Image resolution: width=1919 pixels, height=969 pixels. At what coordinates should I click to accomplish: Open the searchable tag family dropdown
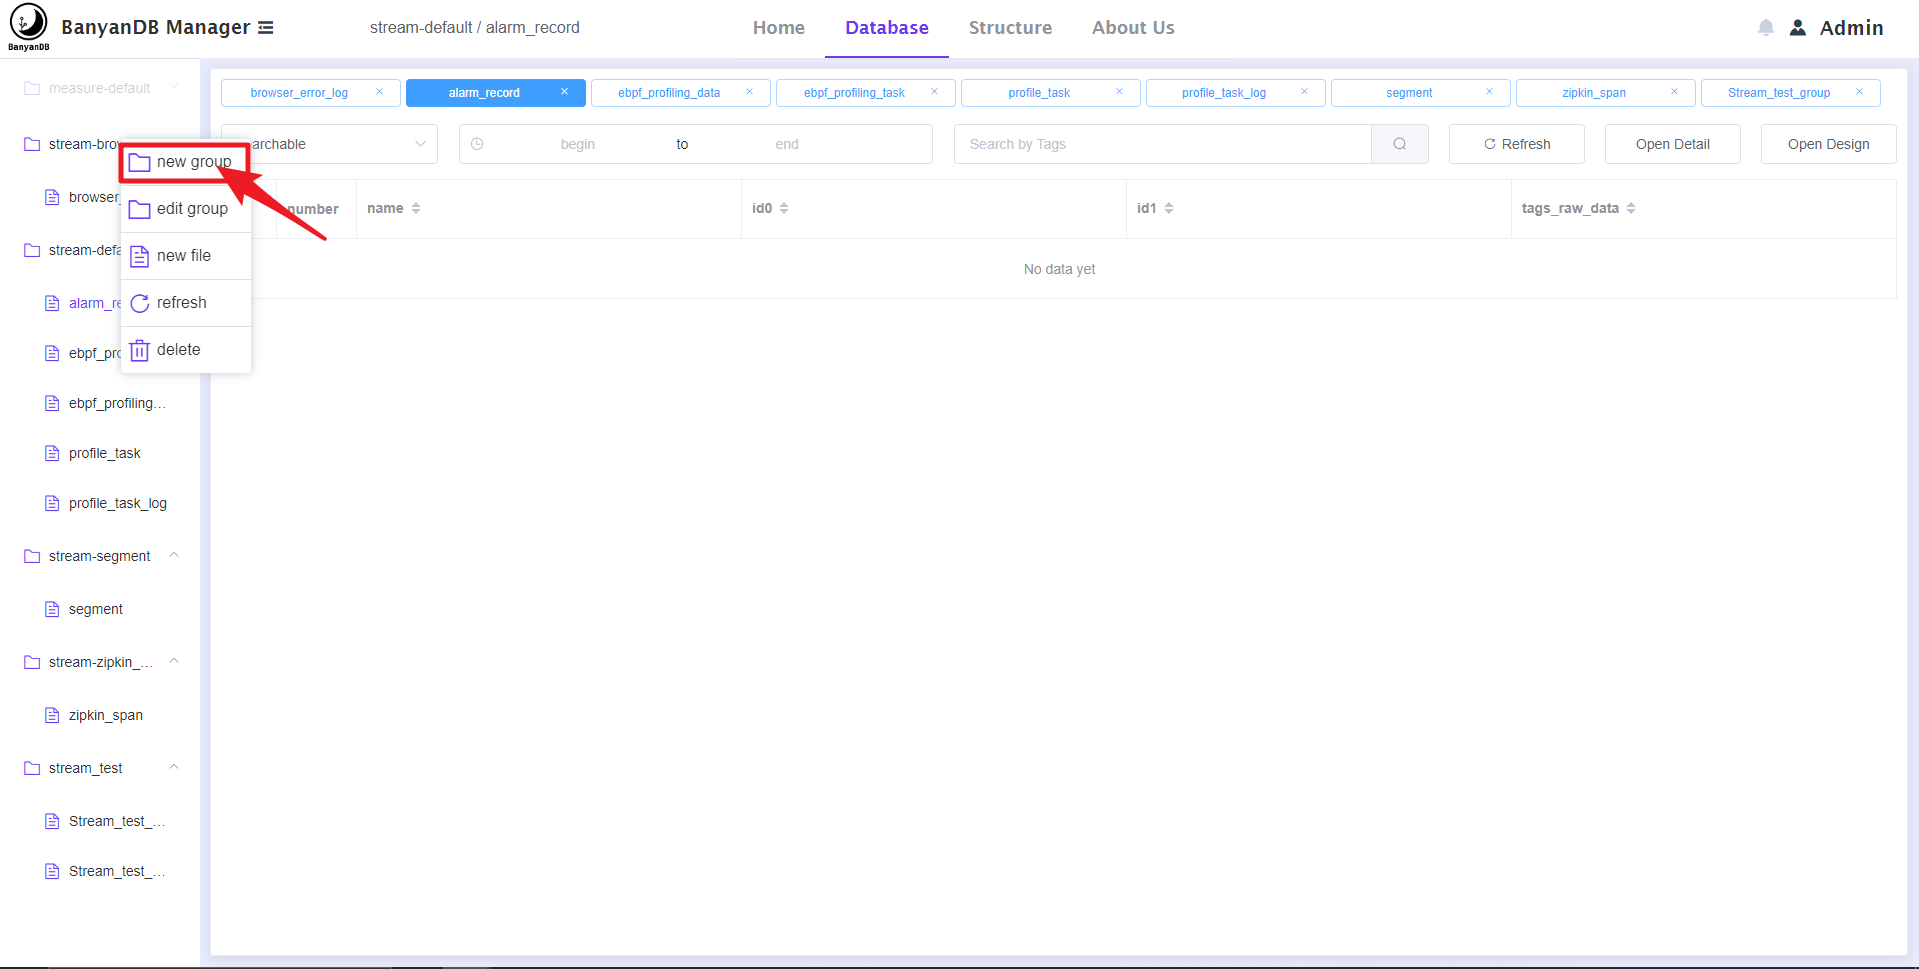click(x=329, y=144)
